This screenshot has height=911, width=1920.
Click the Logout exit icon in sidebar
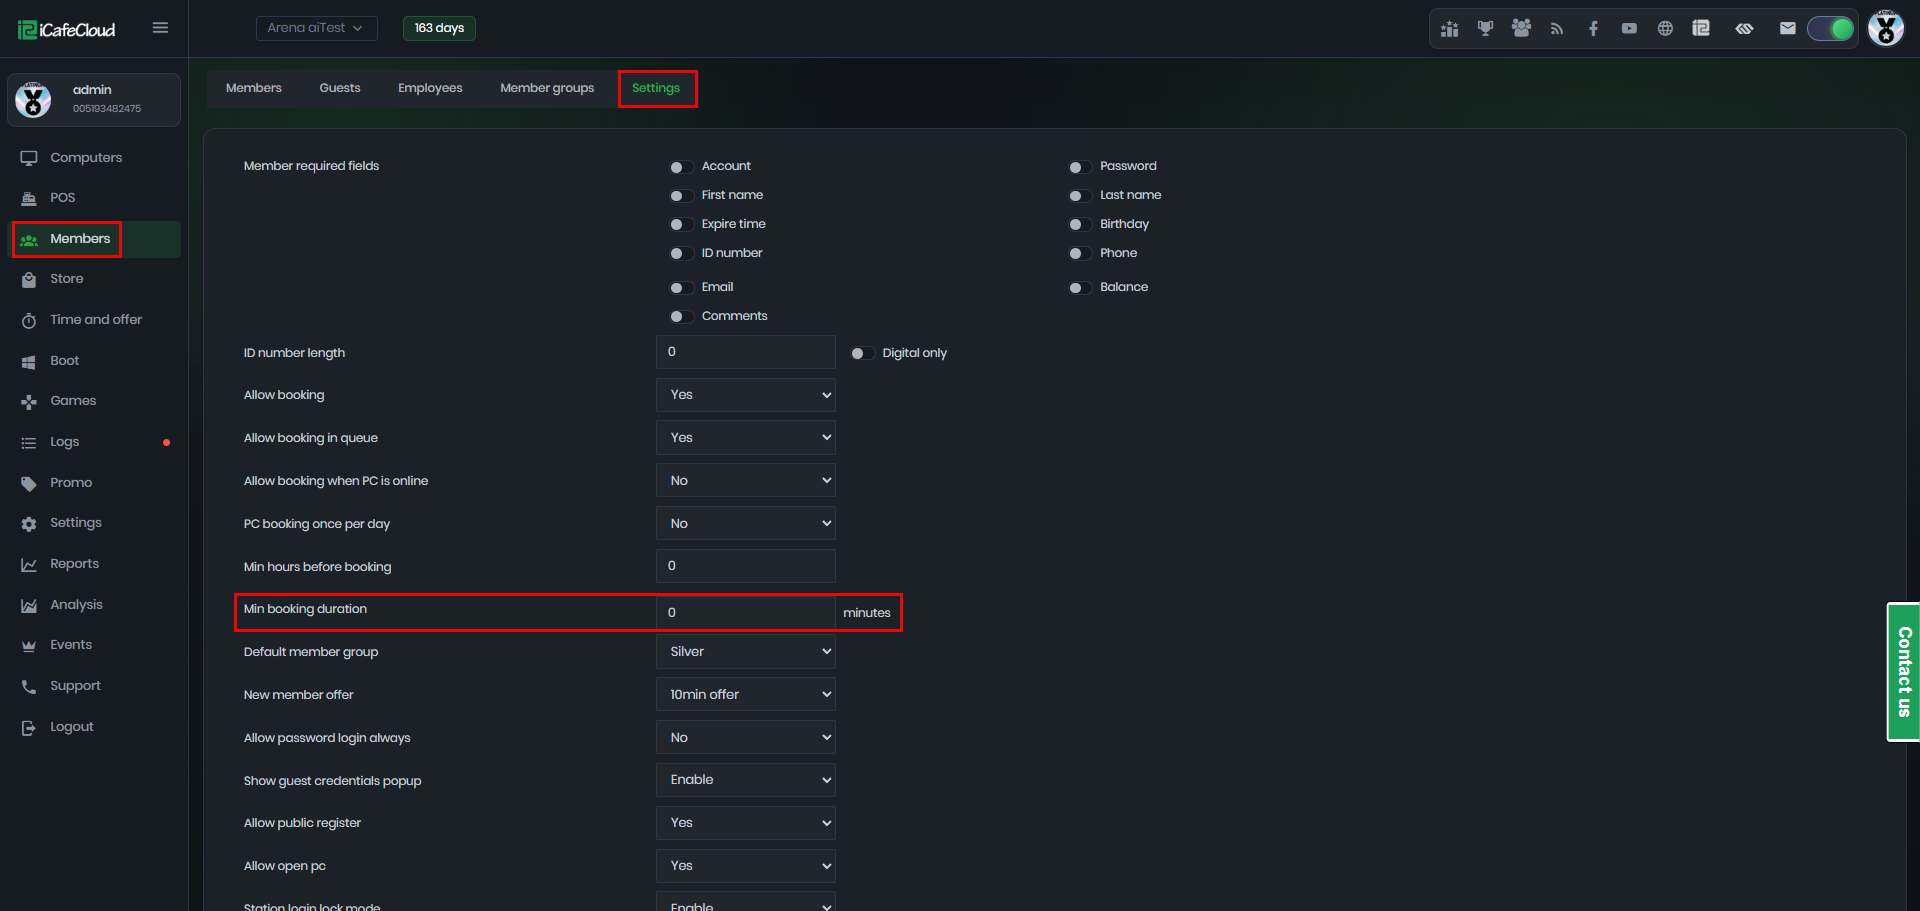pos(29,728)
